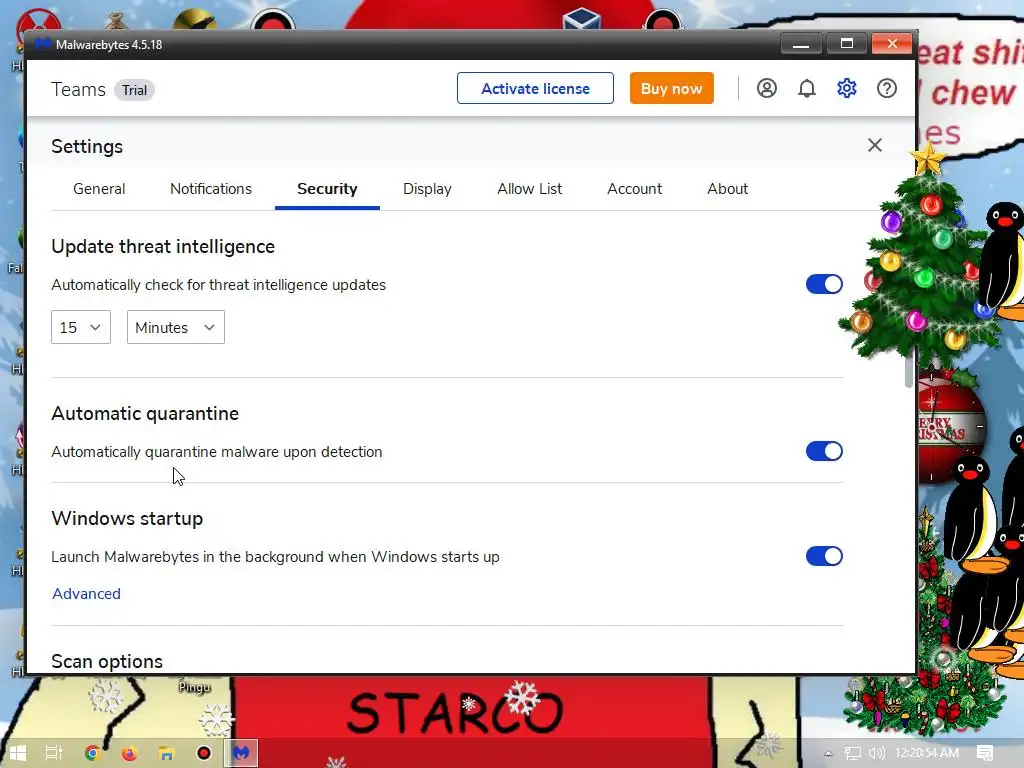
Task: Click the Teams product label
Action: 78,89
